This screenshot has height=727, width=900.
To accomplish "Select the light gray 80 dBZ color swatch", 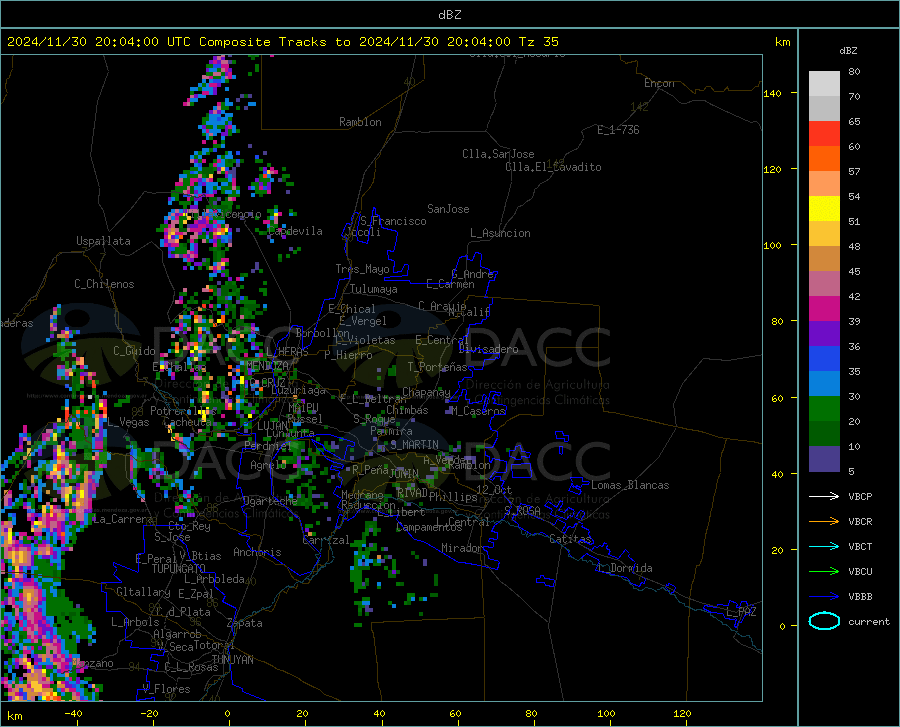I will (824, 83).
